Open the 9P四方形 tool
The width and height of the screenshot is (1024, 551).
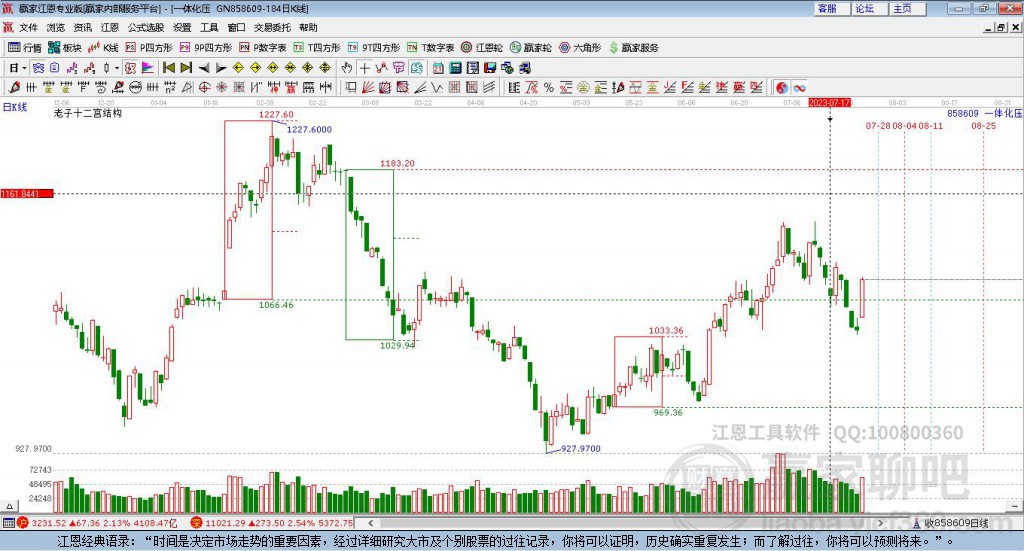[206, 48]
